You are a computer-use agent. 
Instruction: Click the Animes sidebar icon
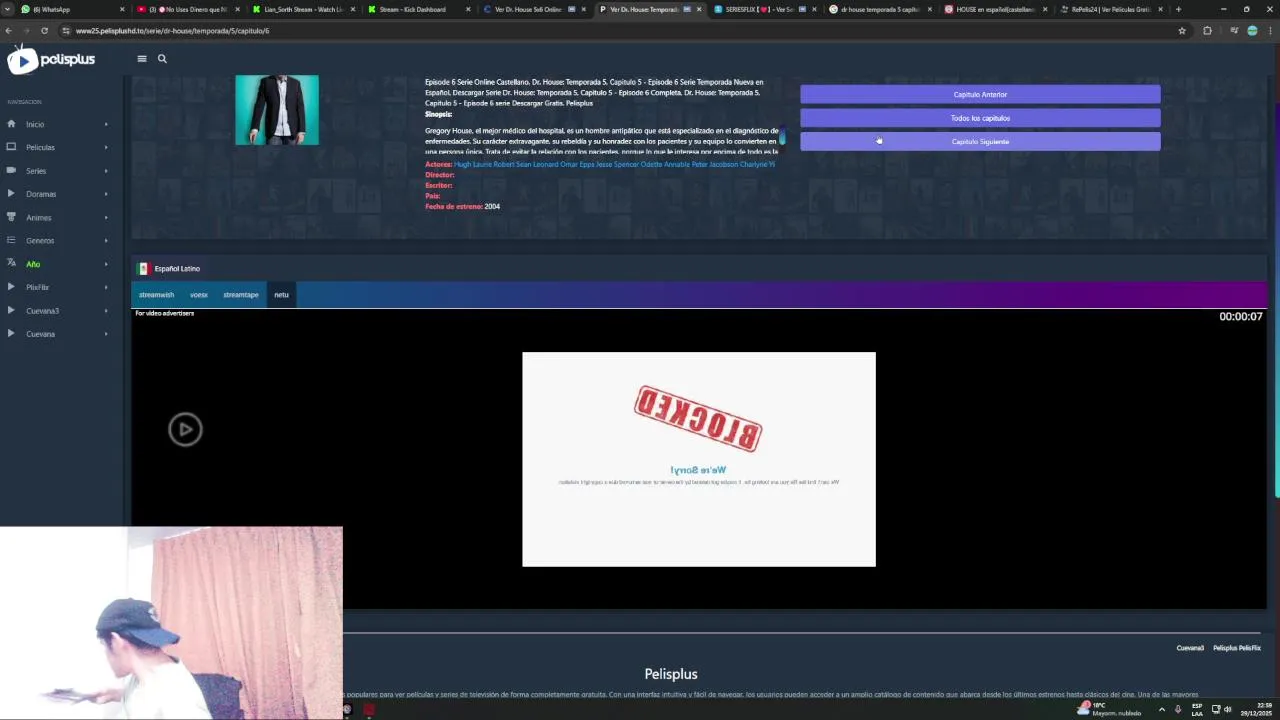coord(11,217)
